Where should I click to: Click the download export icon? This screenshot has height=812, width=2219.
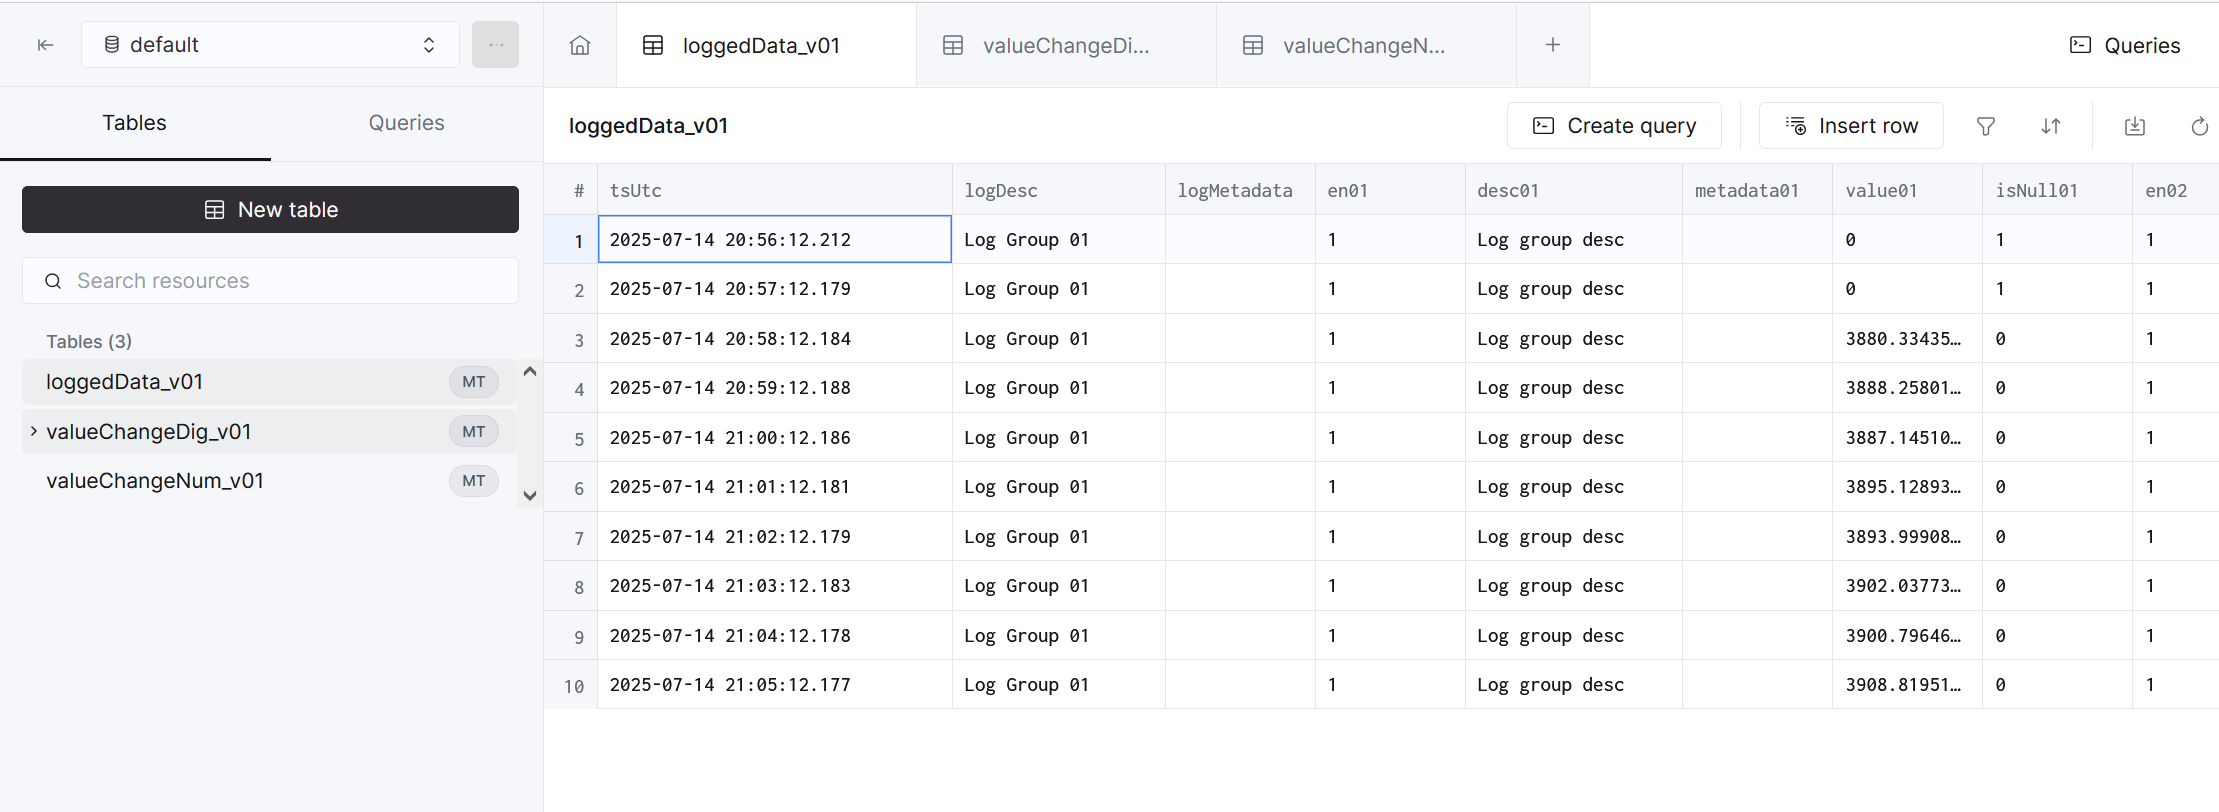(2134, 126)
